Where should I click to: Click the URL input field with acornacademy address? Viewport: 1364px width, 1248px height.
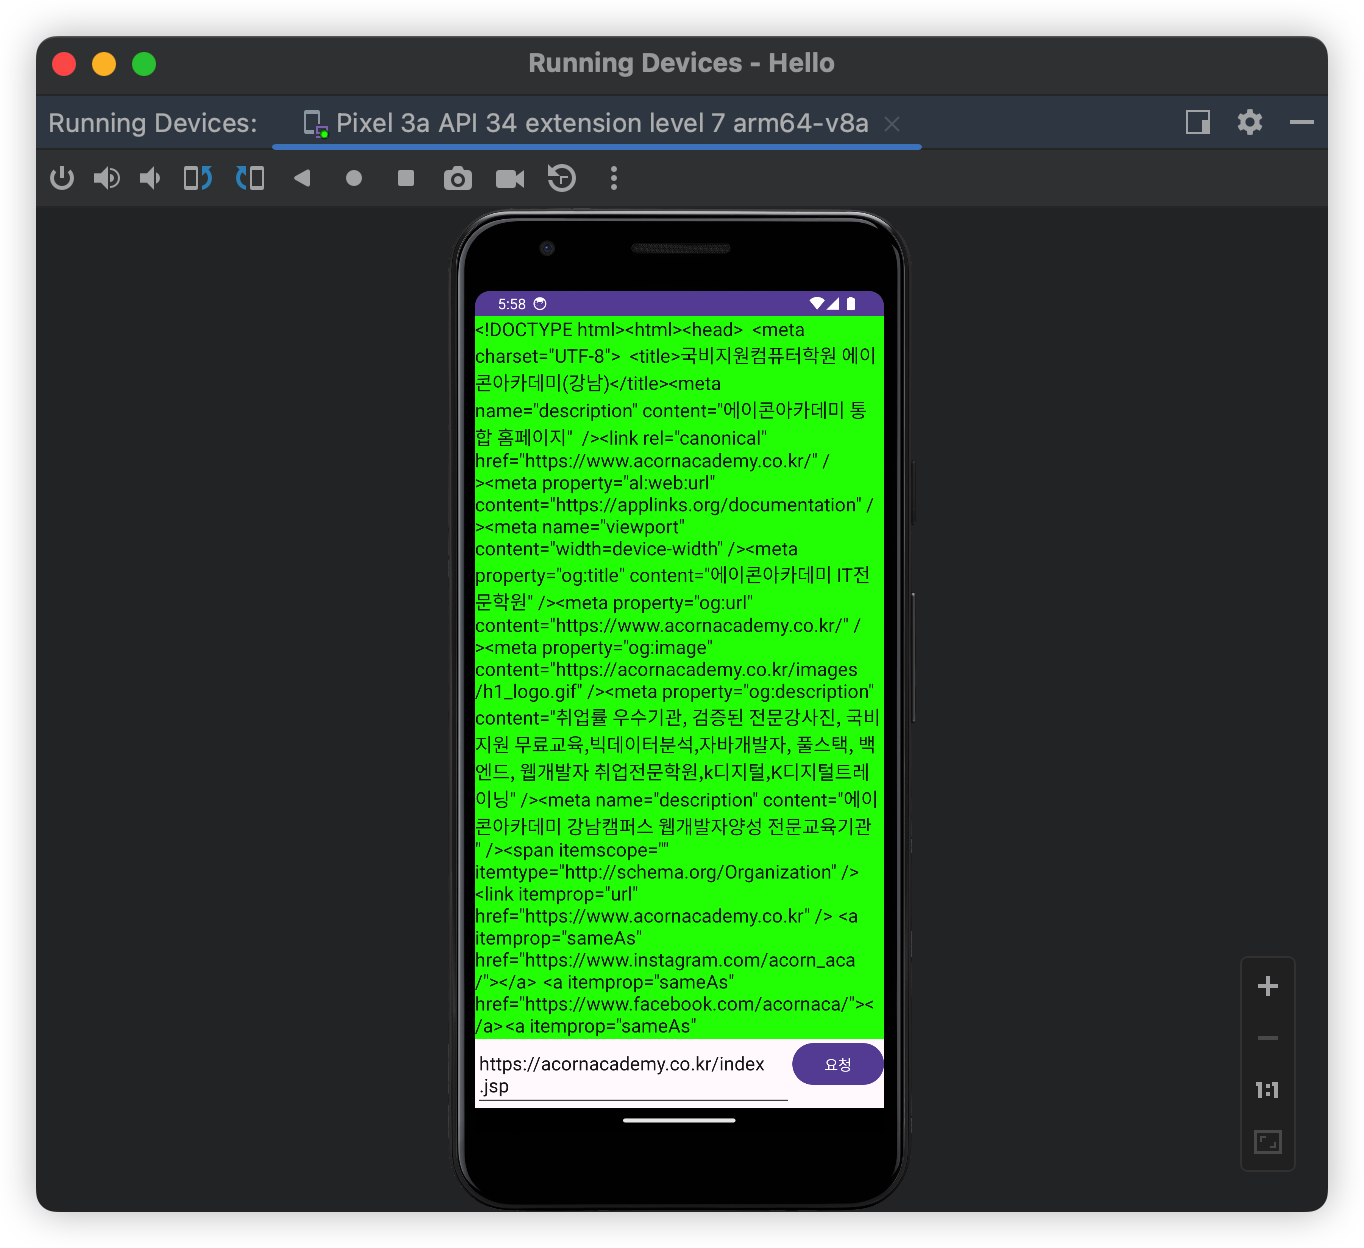tap(633, 1075)
